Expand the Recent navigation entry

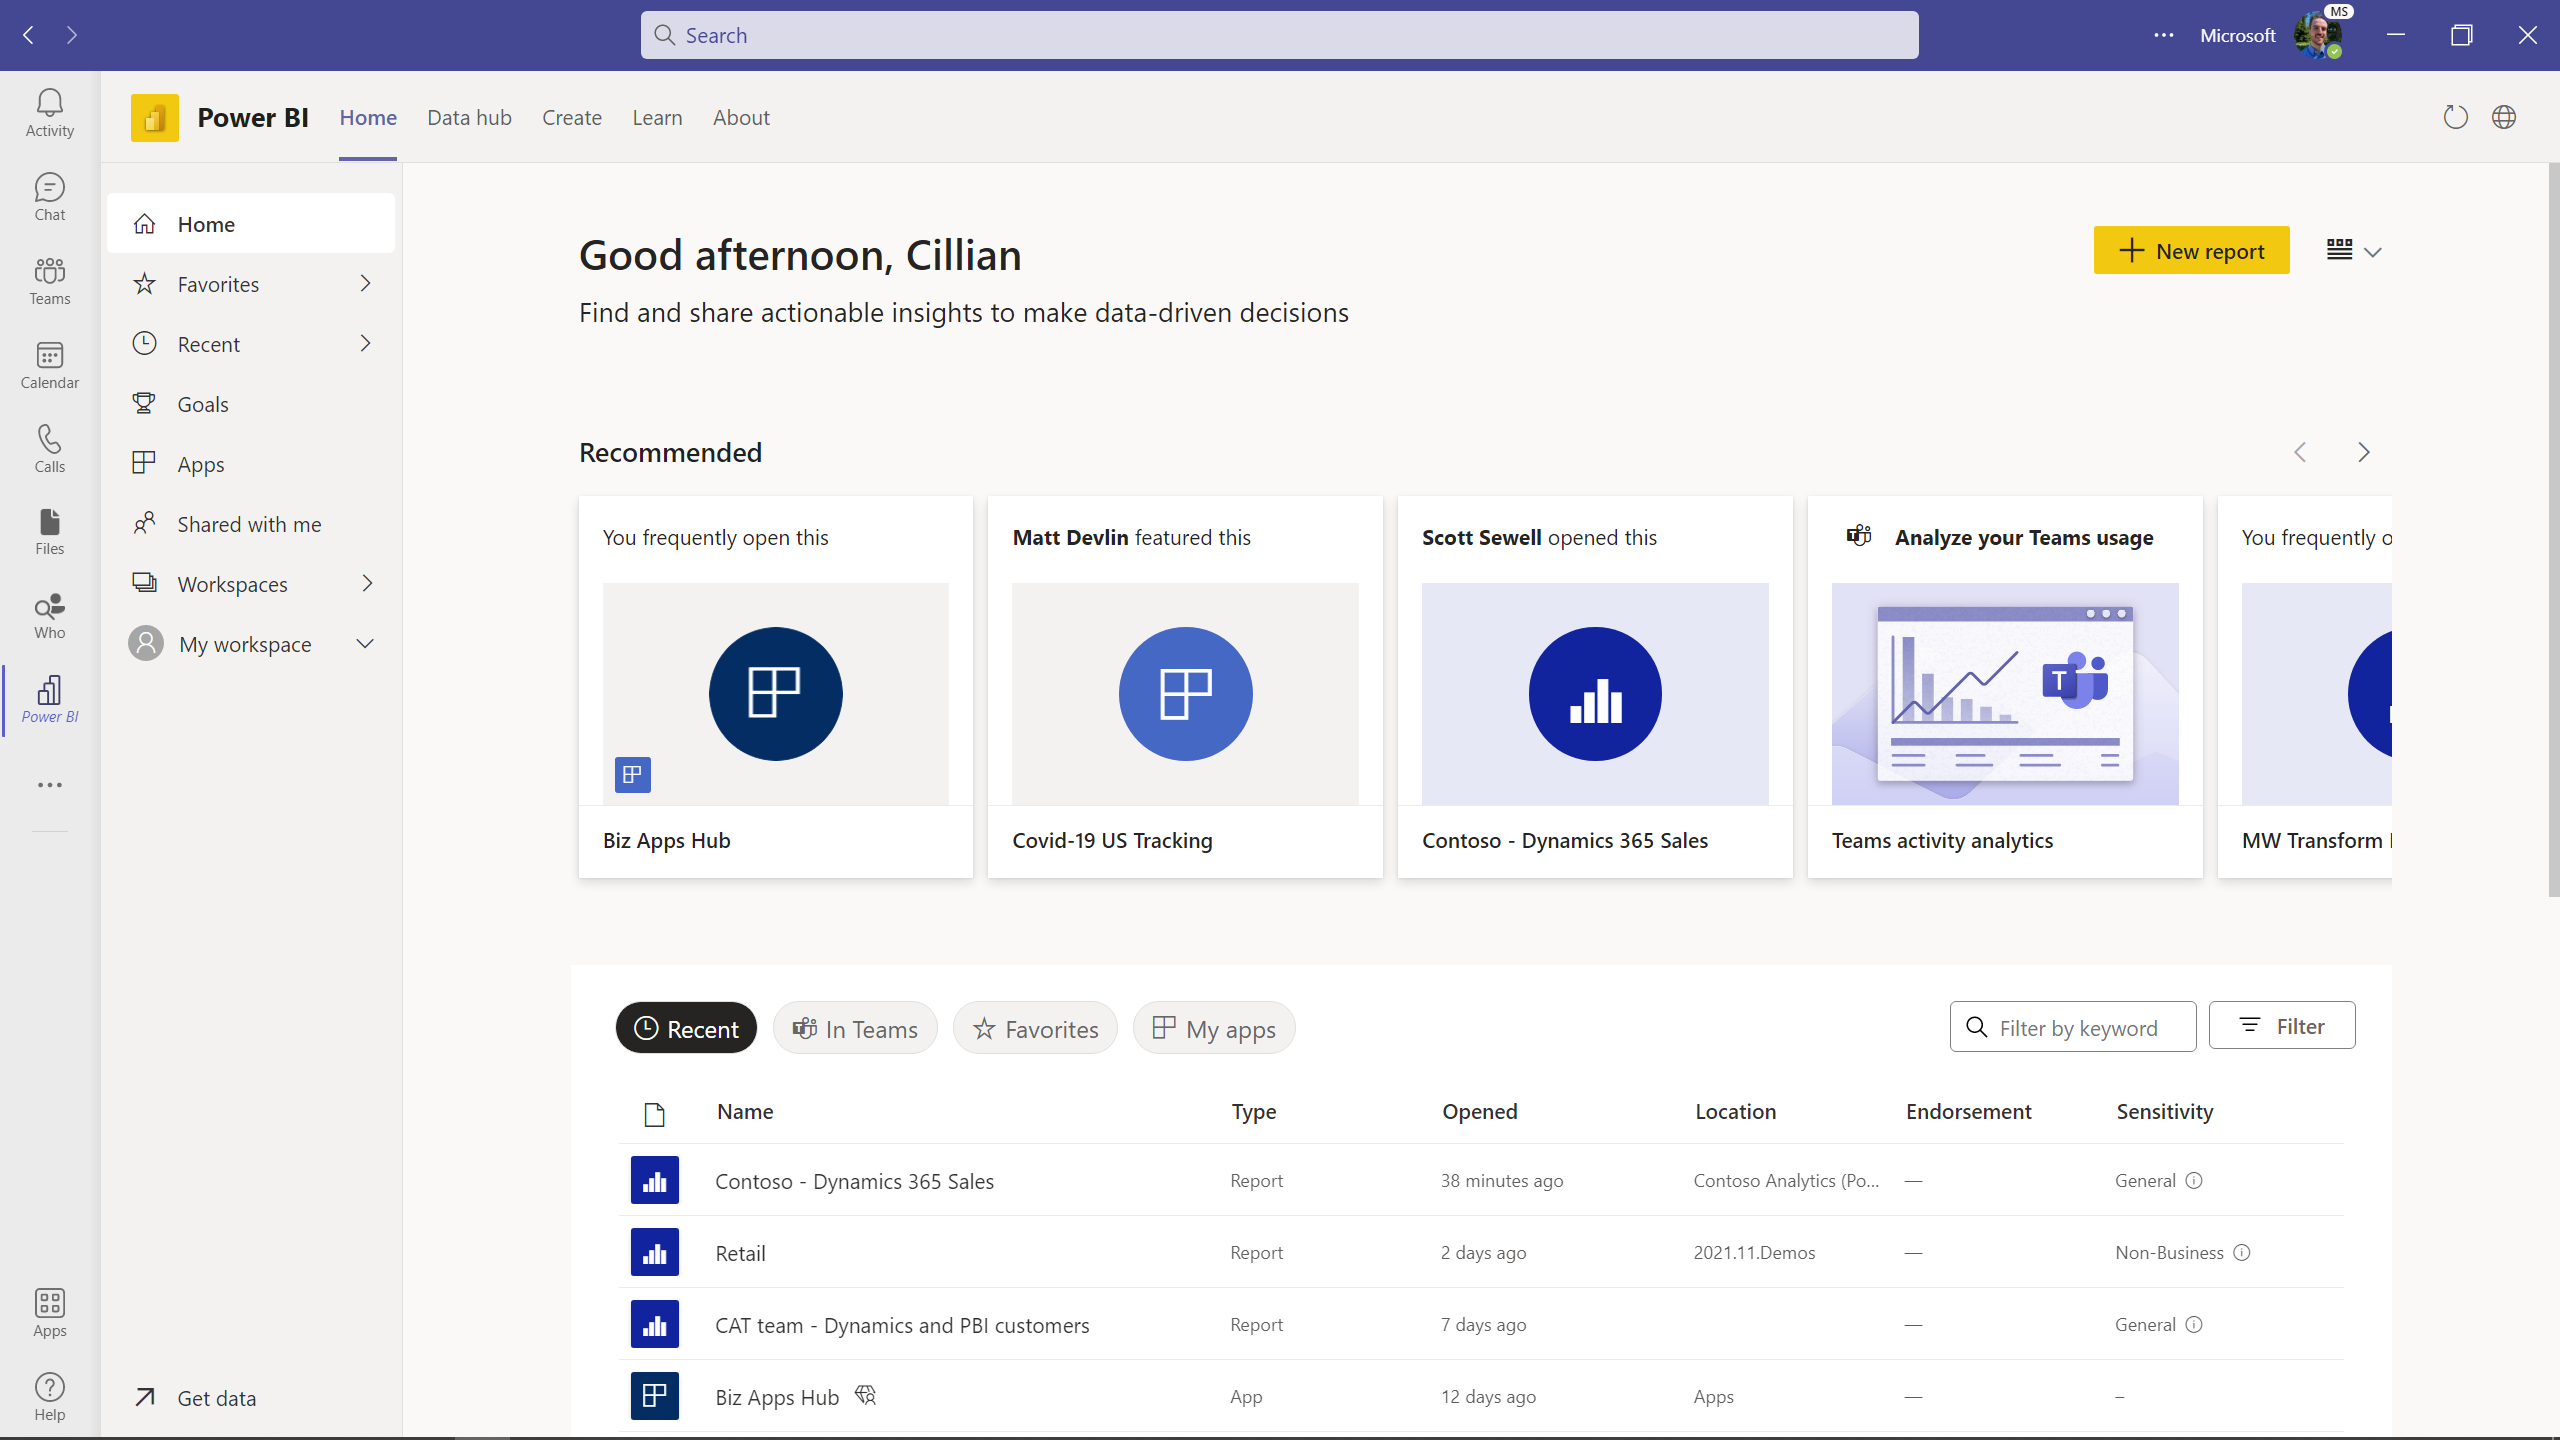coord(366,343)
